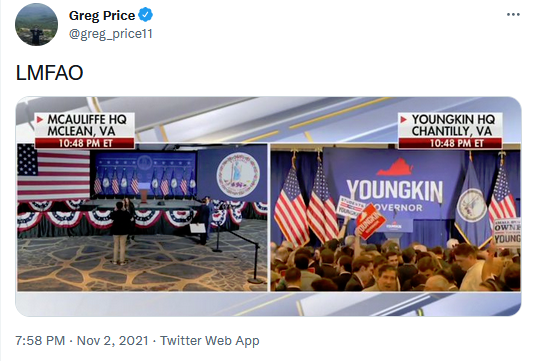Open Greg Price's profile avatar

coord(36,24)
